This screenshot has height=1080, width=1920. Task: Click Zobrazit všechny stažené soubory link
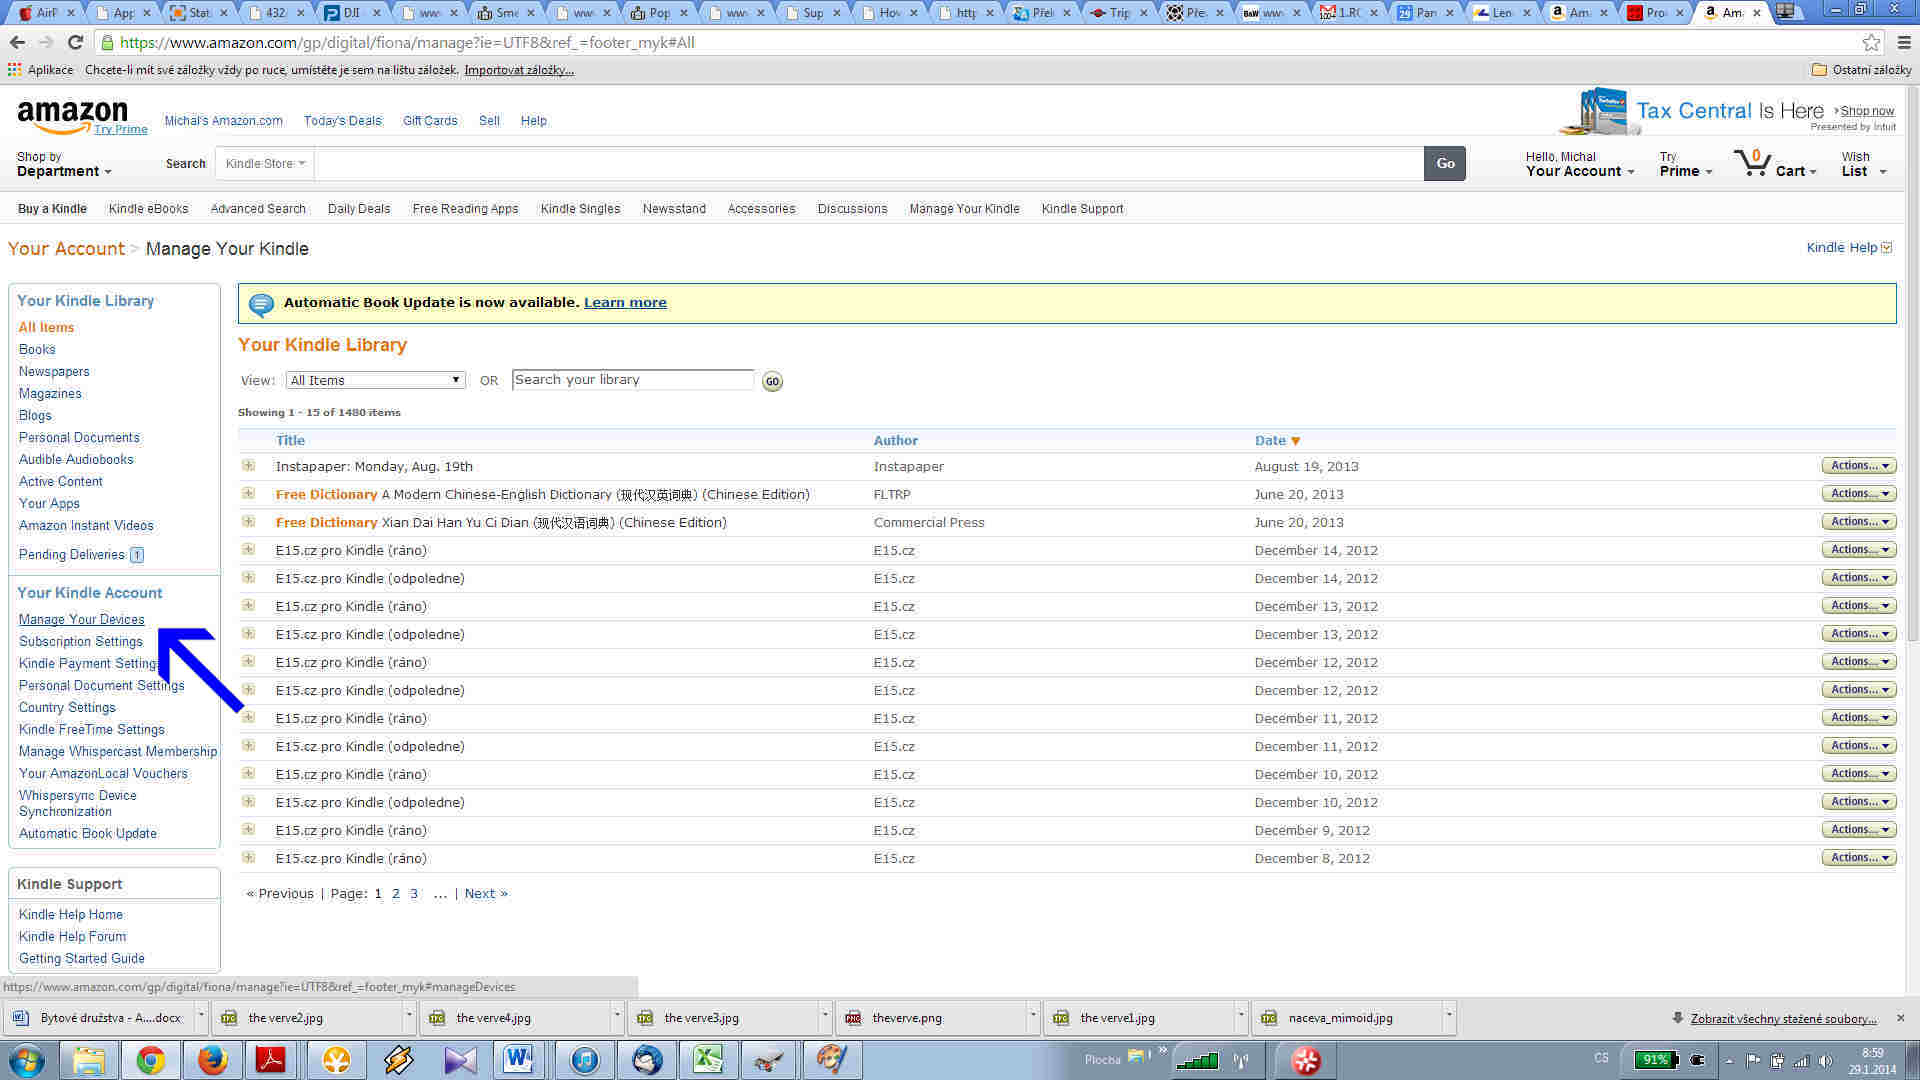pyautogui.click(x=1783, y=1019)
